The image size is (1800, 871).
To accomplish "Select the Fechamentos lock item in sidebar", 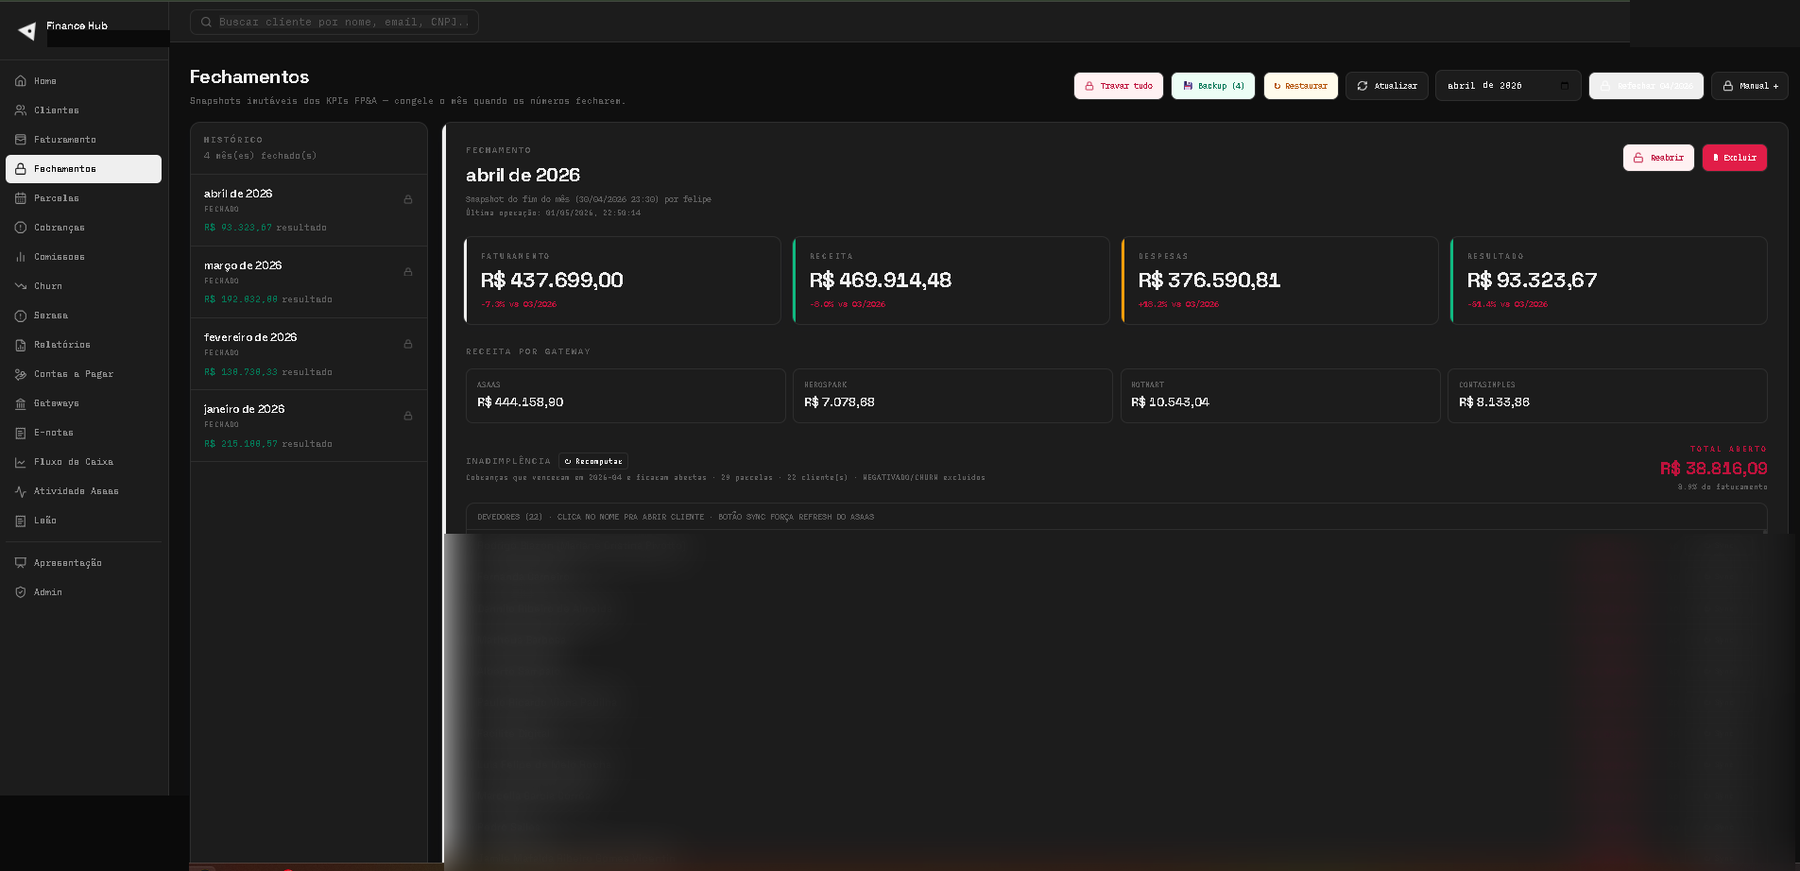I will (x=83, y=169).
